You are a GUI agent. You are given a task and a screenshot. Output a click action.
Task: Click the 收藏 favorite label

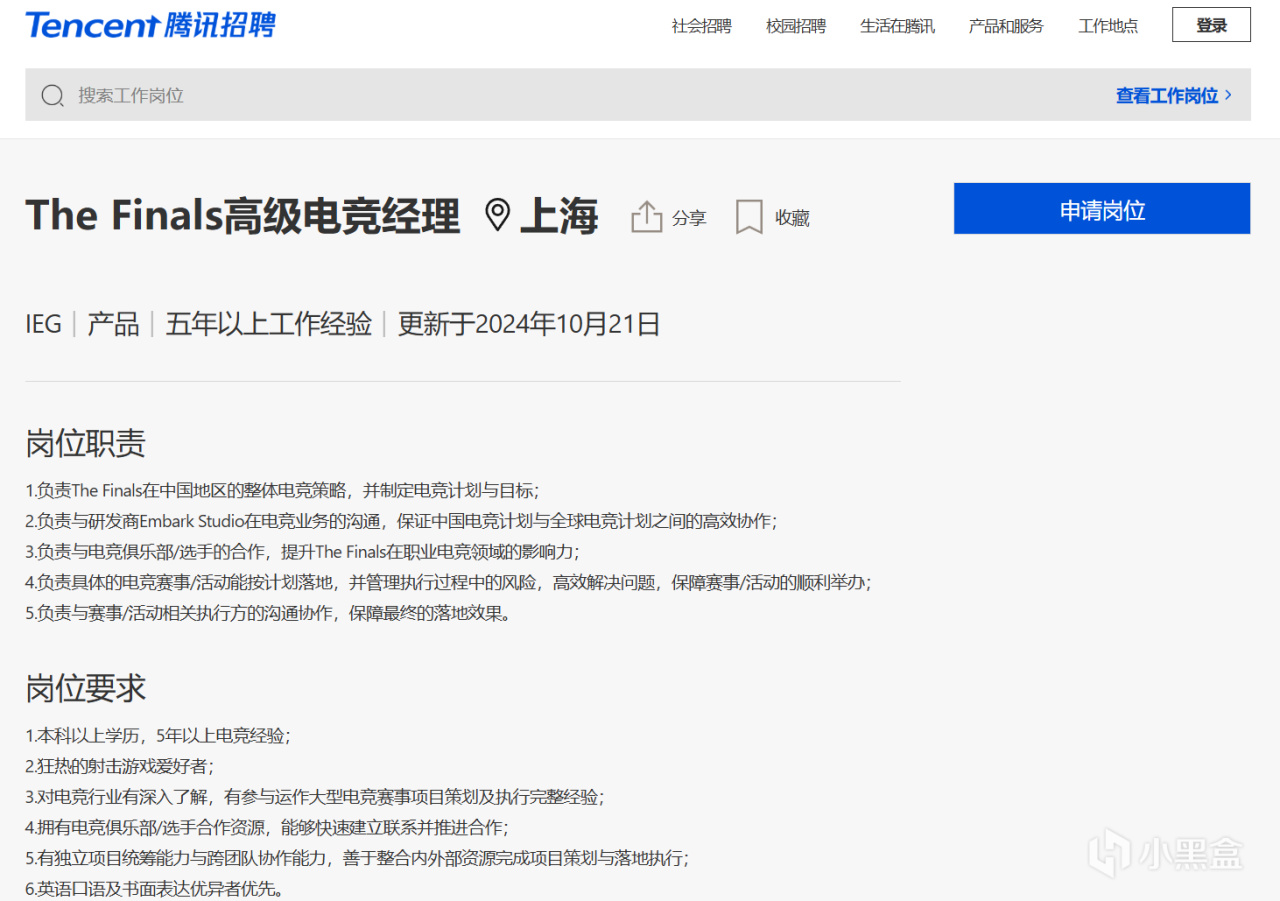click(x=792, y=218)
